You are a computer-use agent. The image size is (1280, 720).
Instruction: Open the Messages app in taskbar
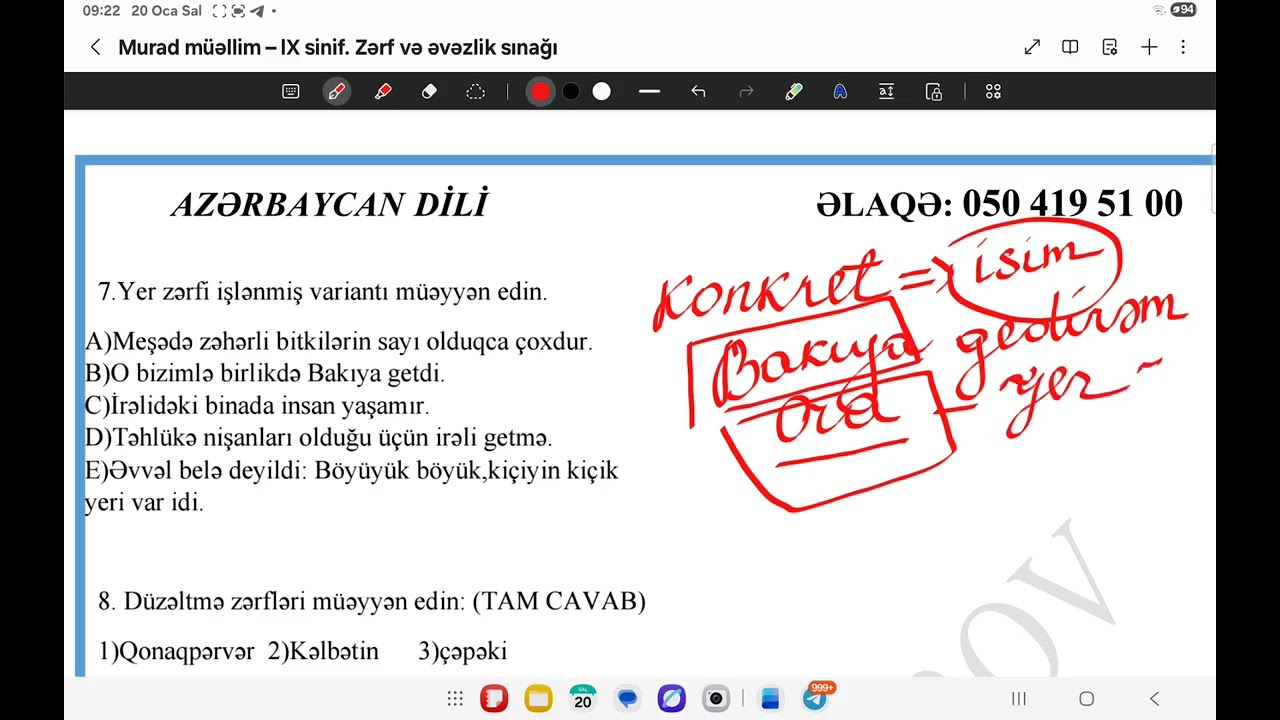pos(627,698)
